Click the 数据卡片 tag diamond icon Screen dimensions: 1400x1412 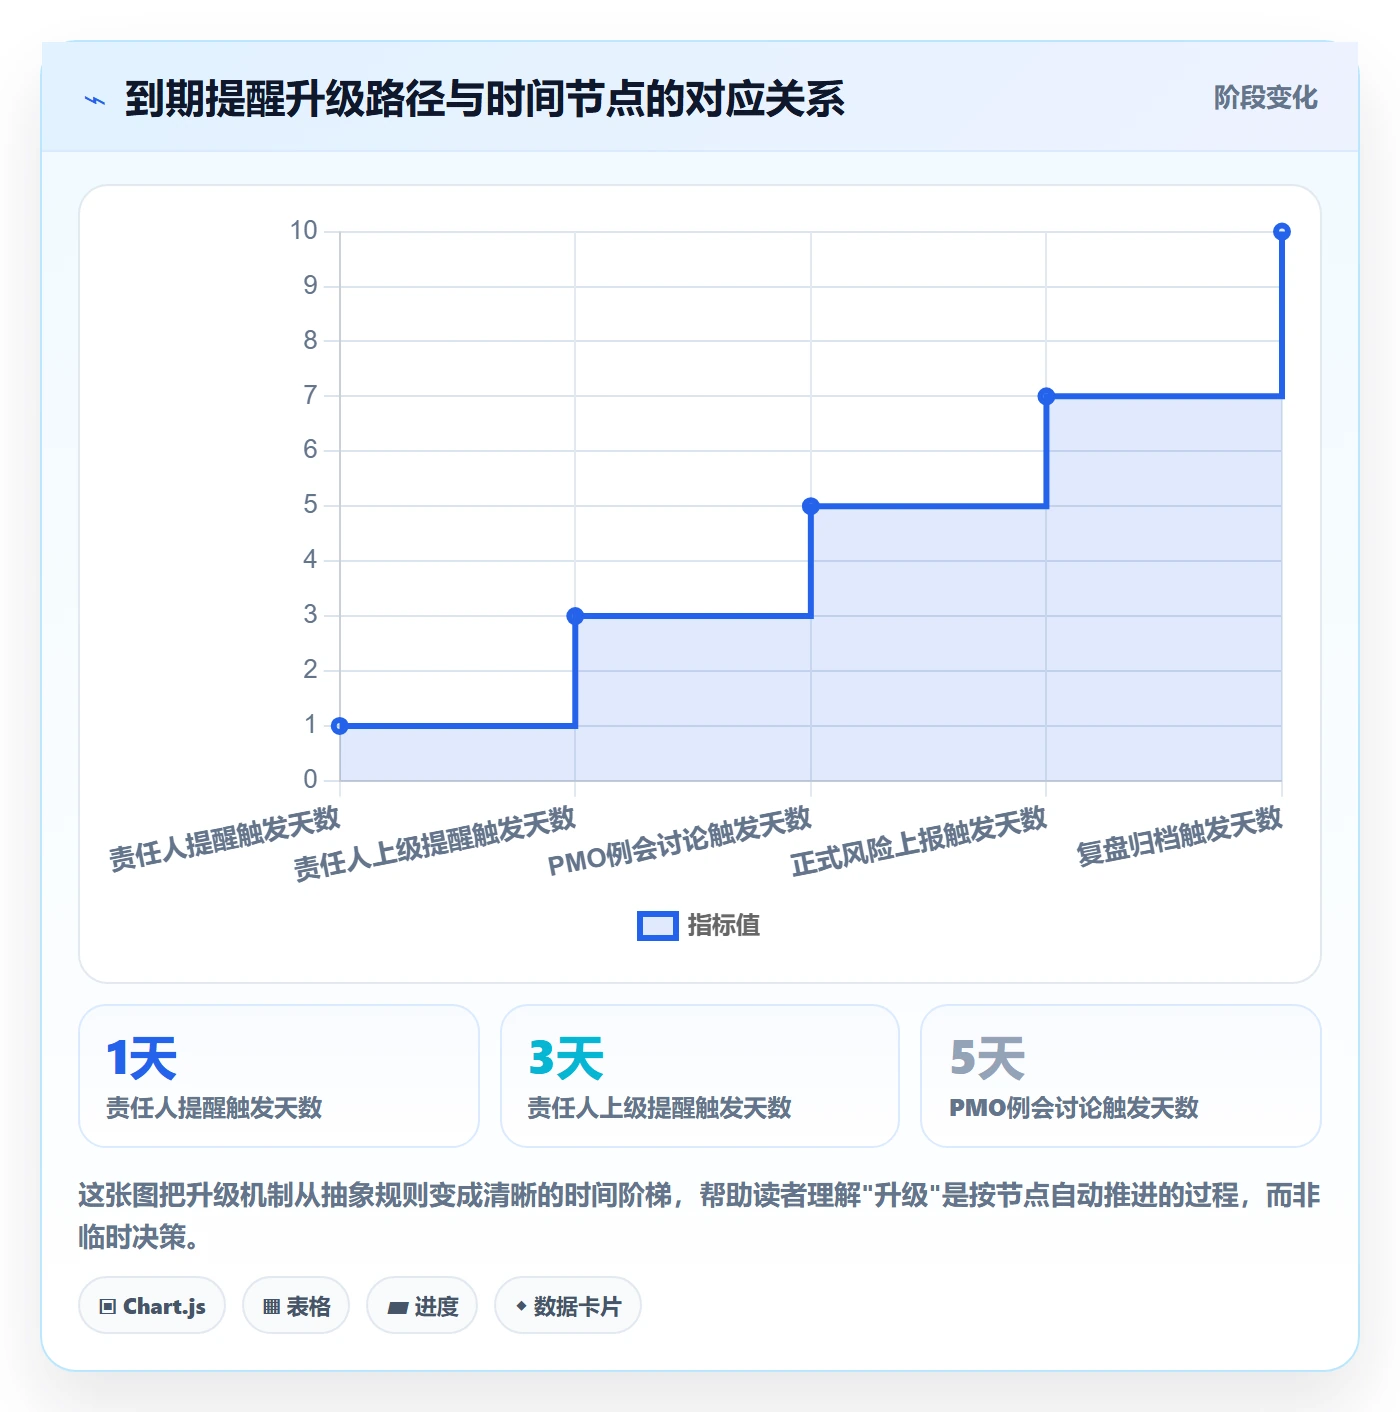[521, 1306]
